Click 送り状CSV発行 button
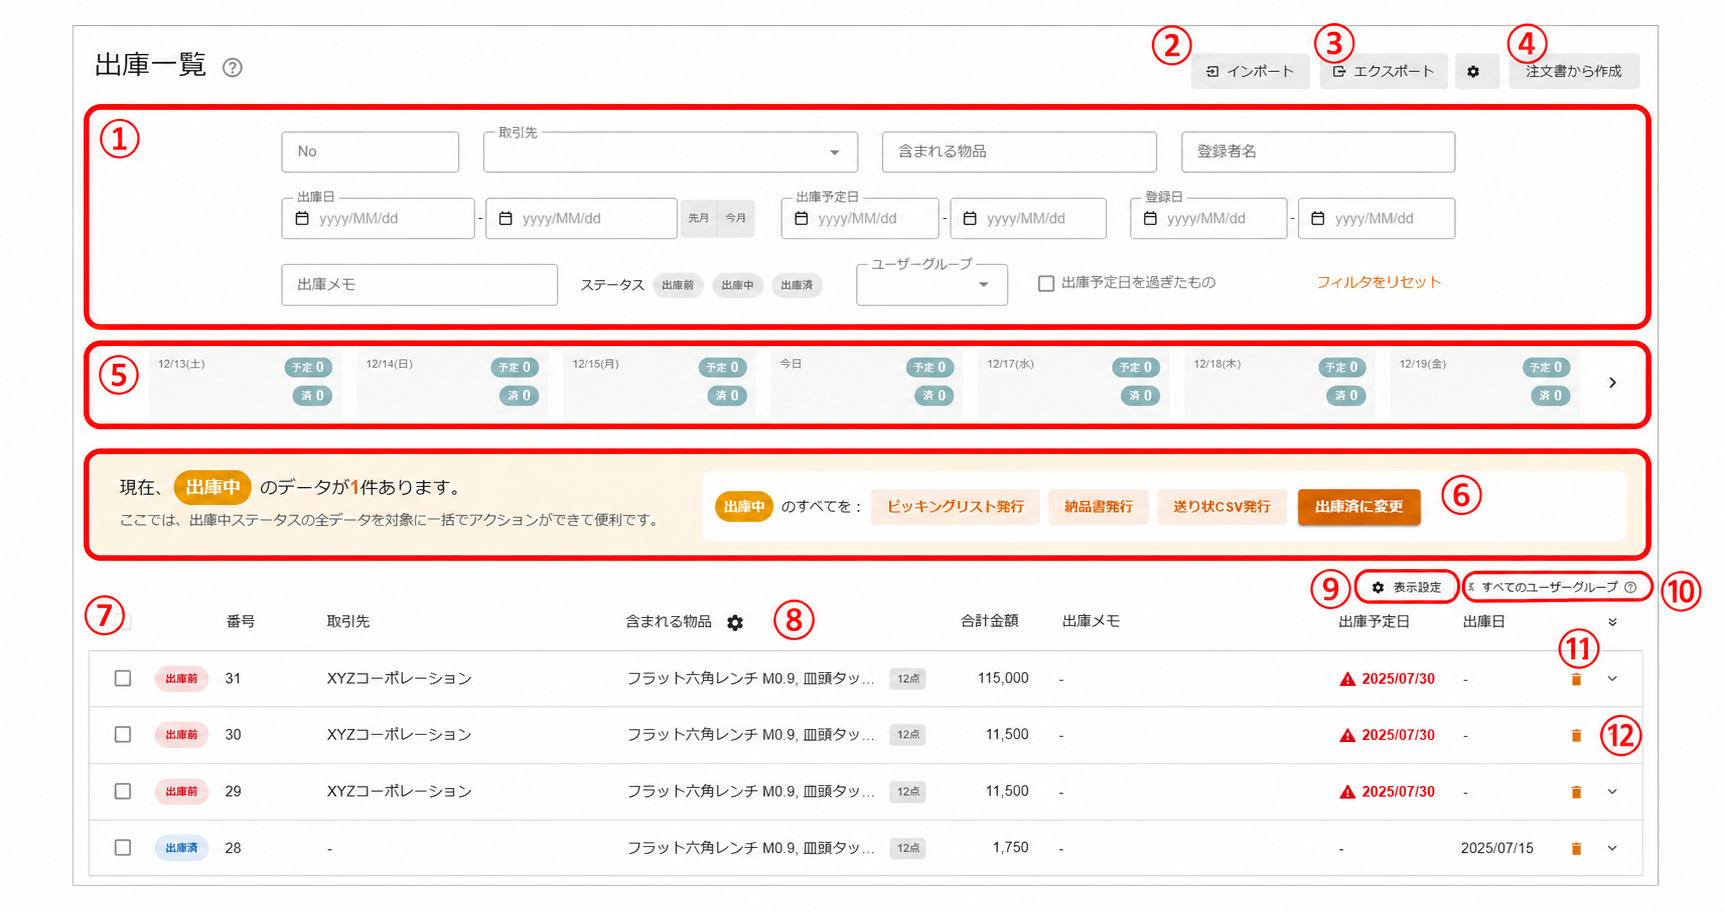The width and height of the screenshot is (1724, 912). (1221, 506)
